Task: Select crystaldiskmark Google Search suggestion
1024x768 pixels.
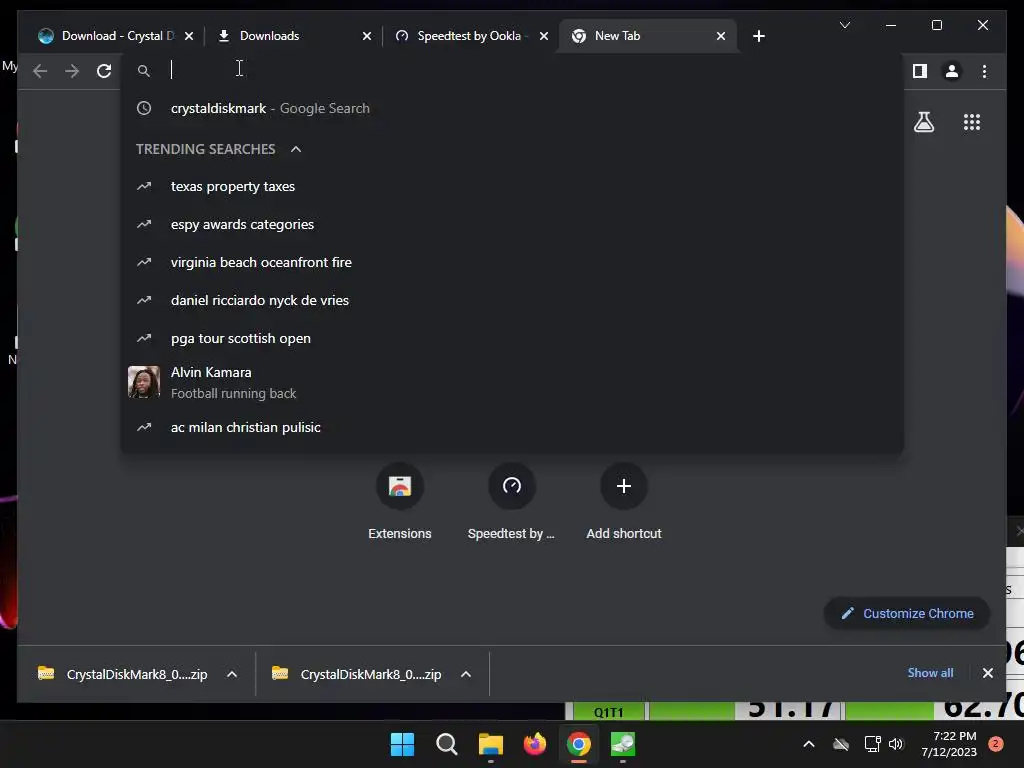Action: click(512, 108)
